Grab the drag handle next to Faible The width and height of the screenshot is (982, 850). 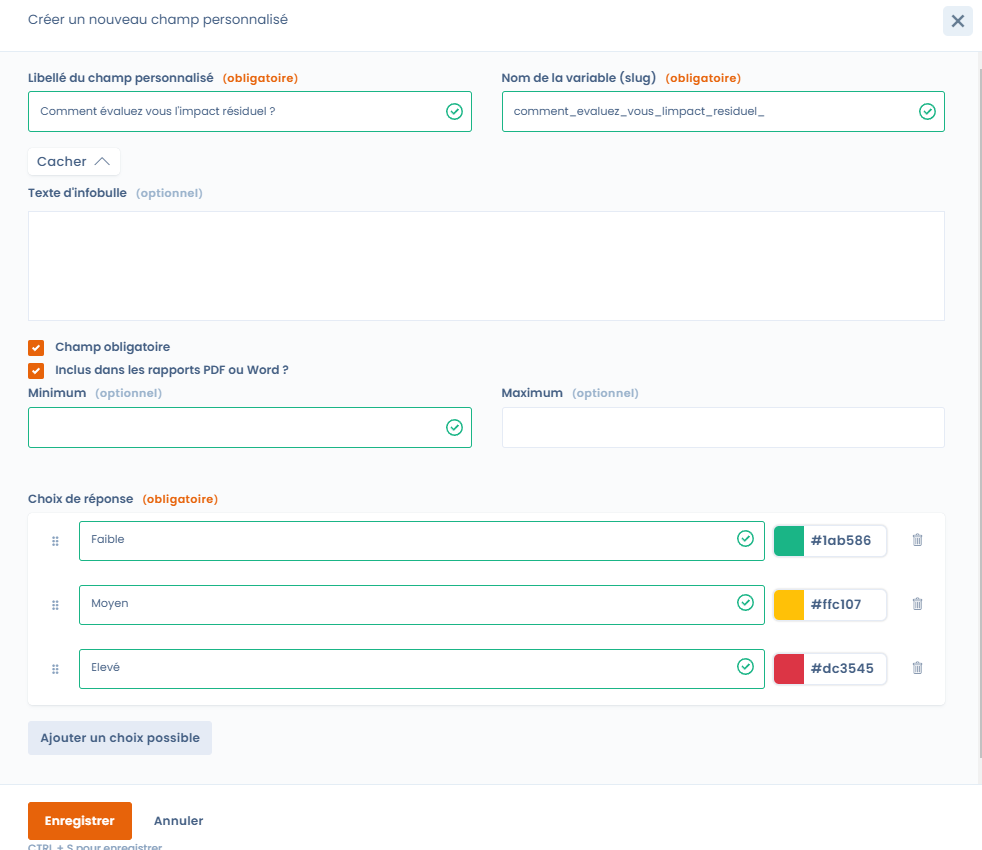[56, 541]
